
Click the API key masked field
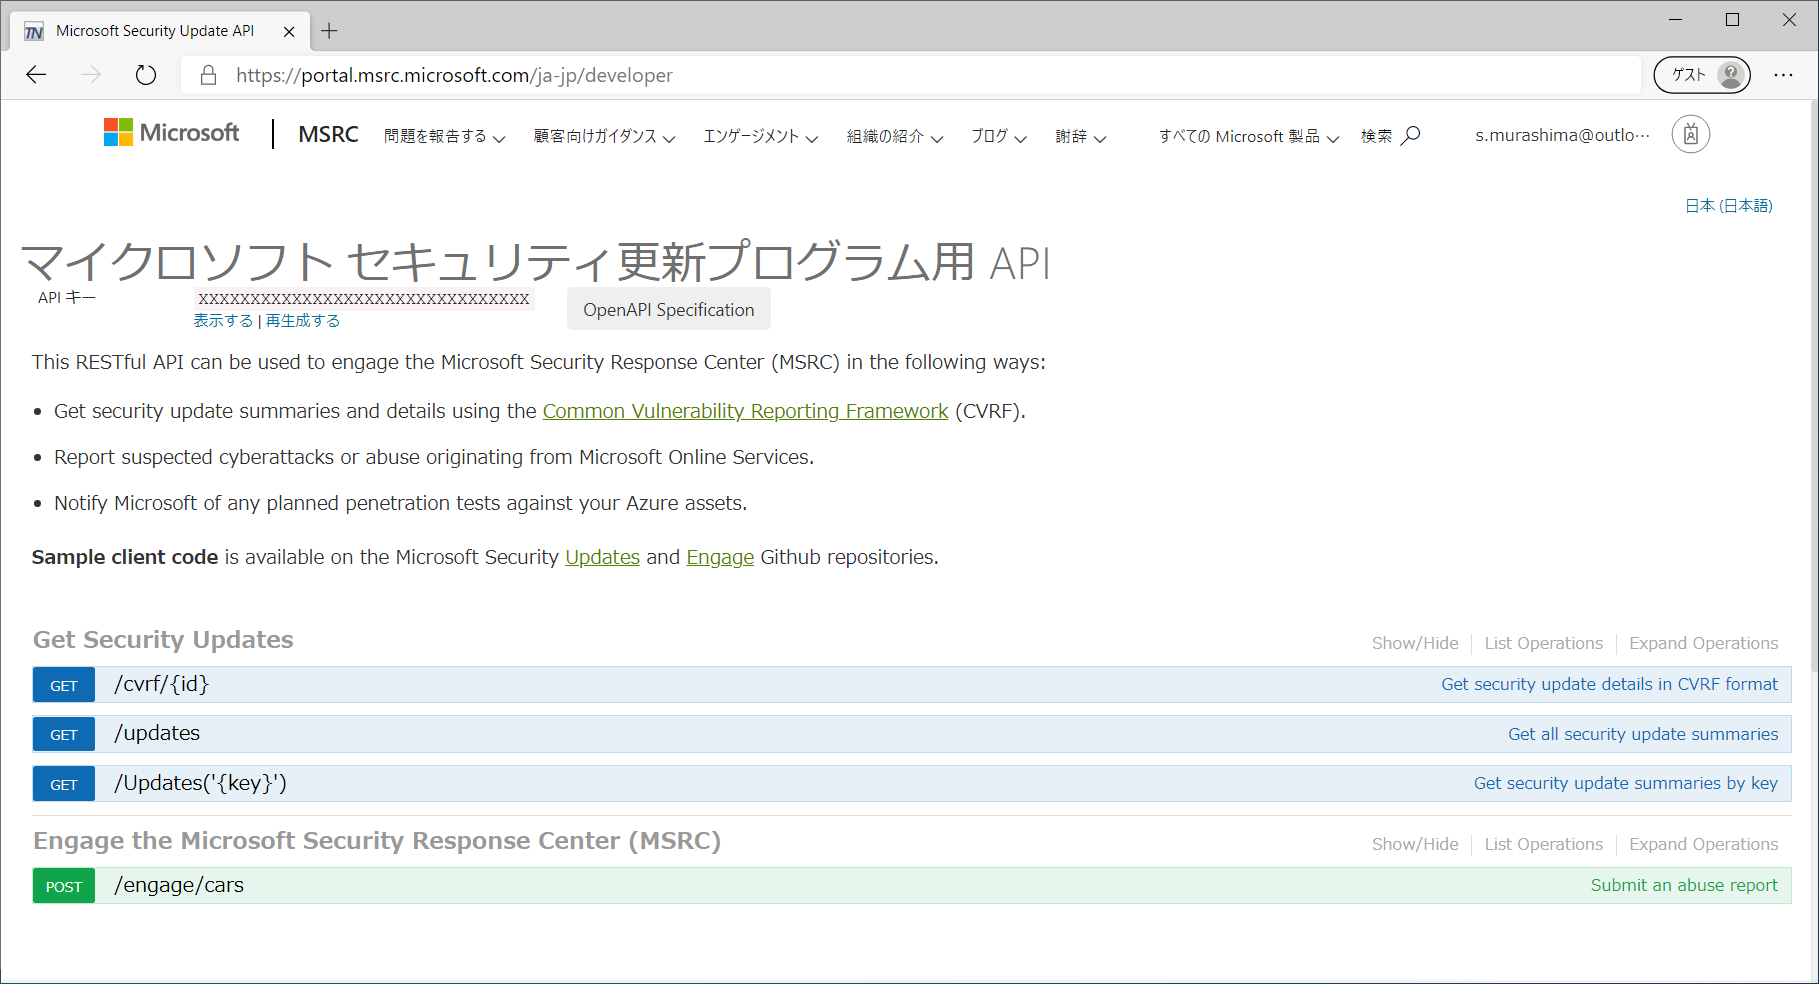tap(364, 299)
